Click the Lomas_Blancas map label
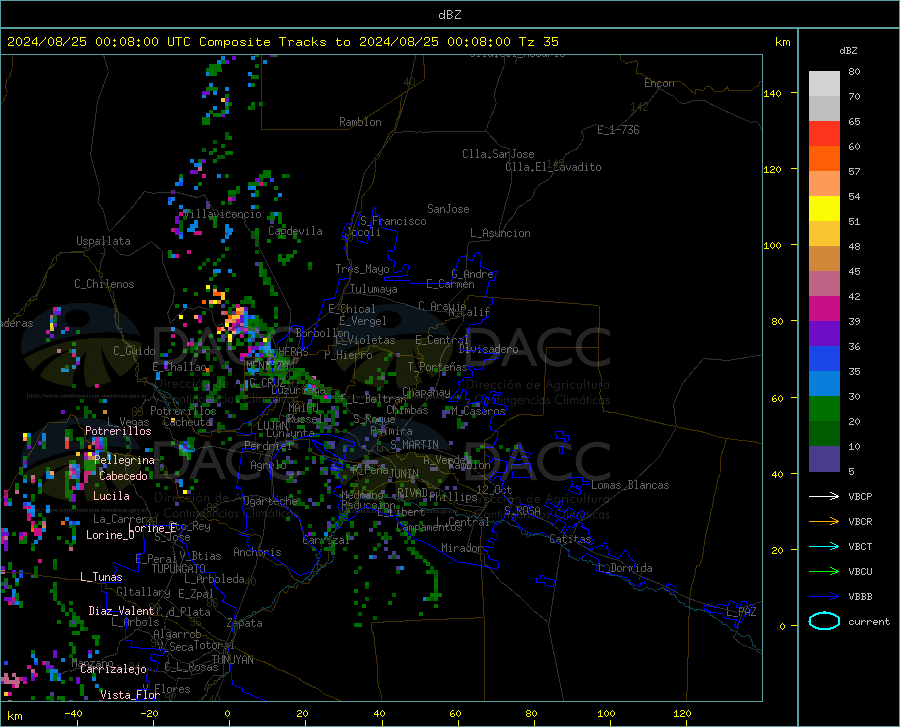 tap(630, 485)
